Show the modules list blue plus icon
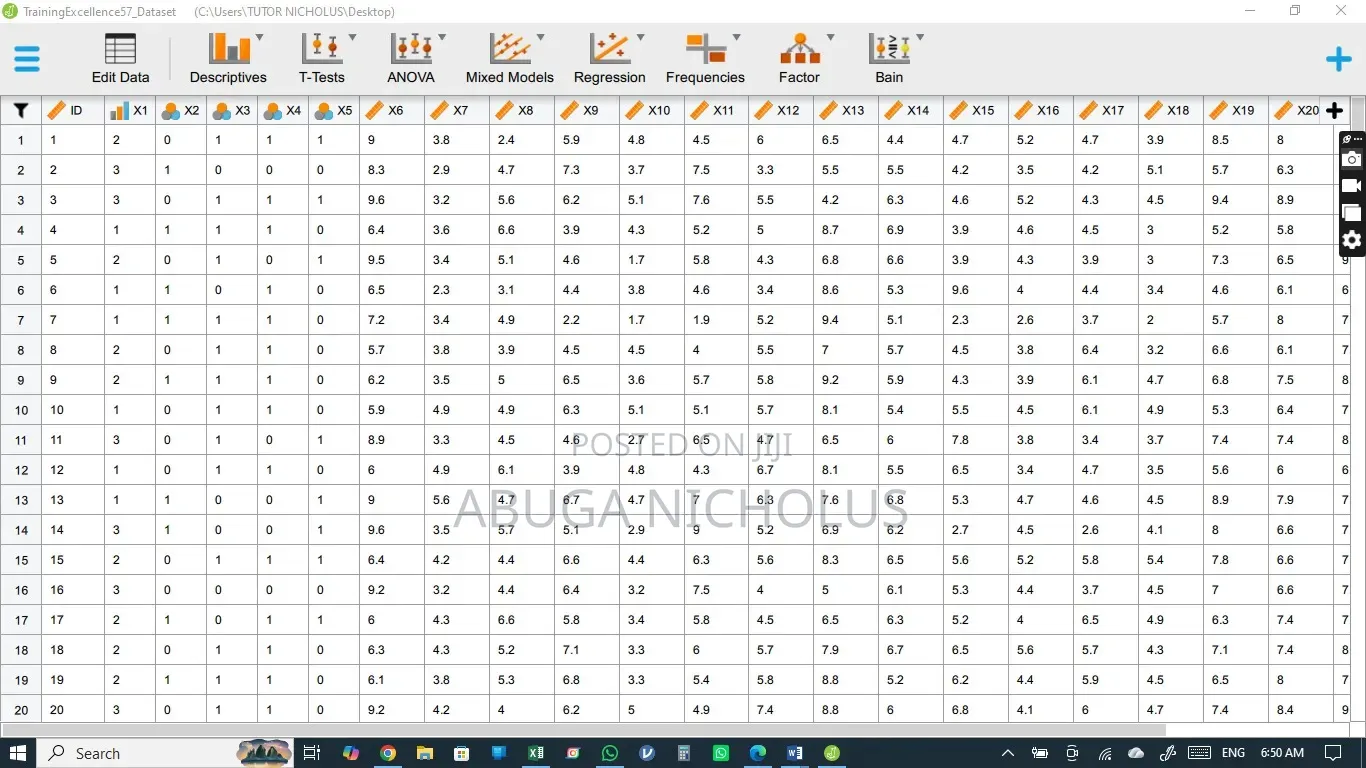Viewport: 1366px width, 768px height. (1338, 59)
